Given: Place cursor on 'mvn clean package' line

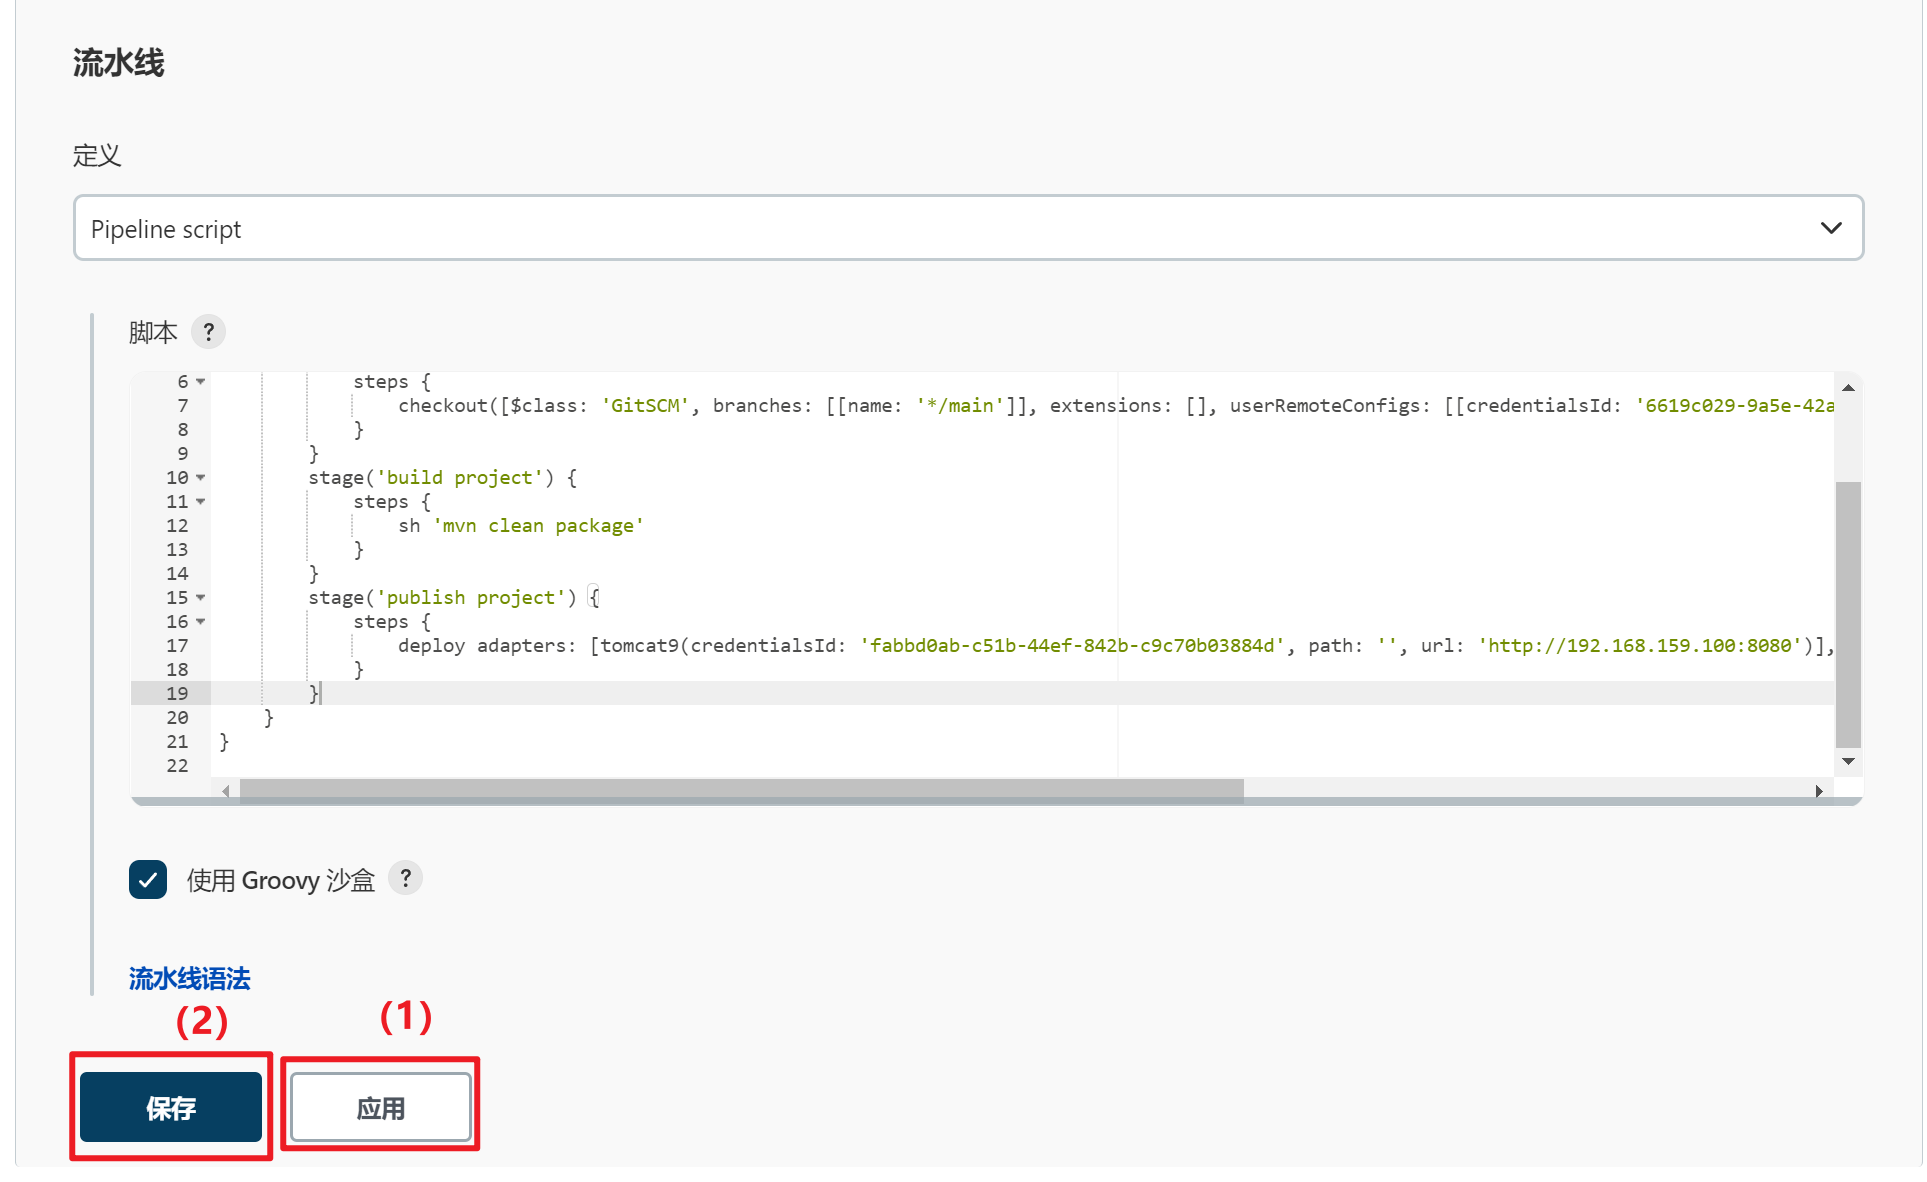Looking at the screenshot, I should pyautogui.click(x=540, y=526).
